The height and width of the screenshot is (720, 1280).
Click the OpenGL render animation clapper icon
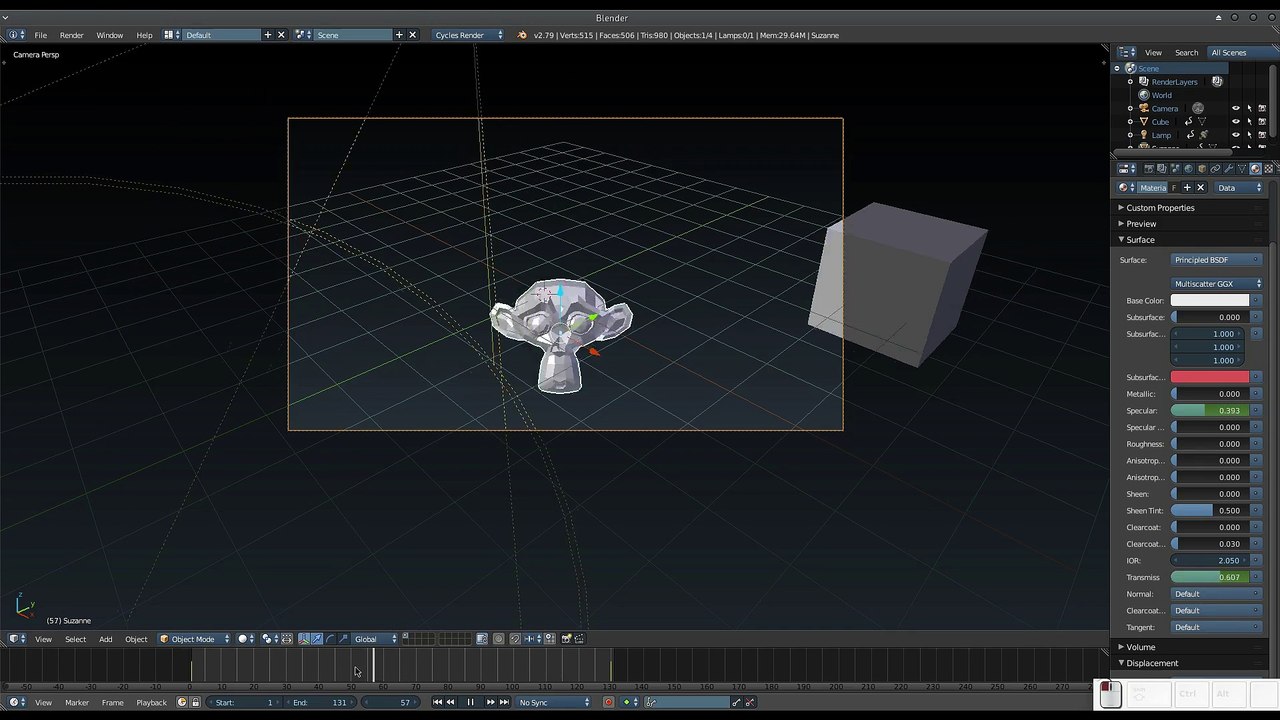[x=579, y=639]
